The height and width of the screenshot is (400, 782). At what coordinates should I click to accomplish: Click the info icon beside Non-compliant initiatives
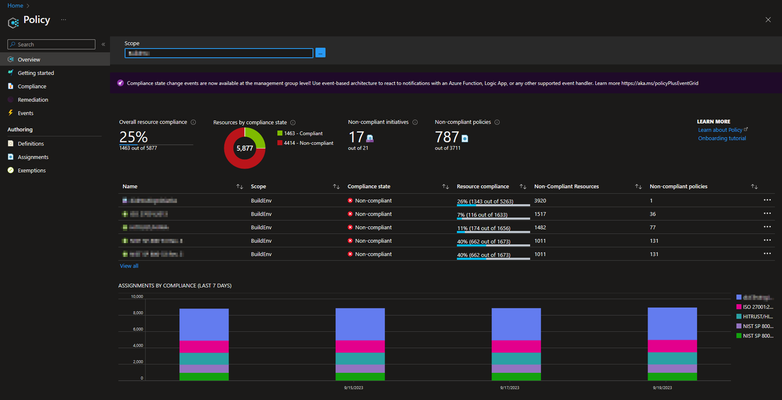point(415,122)
